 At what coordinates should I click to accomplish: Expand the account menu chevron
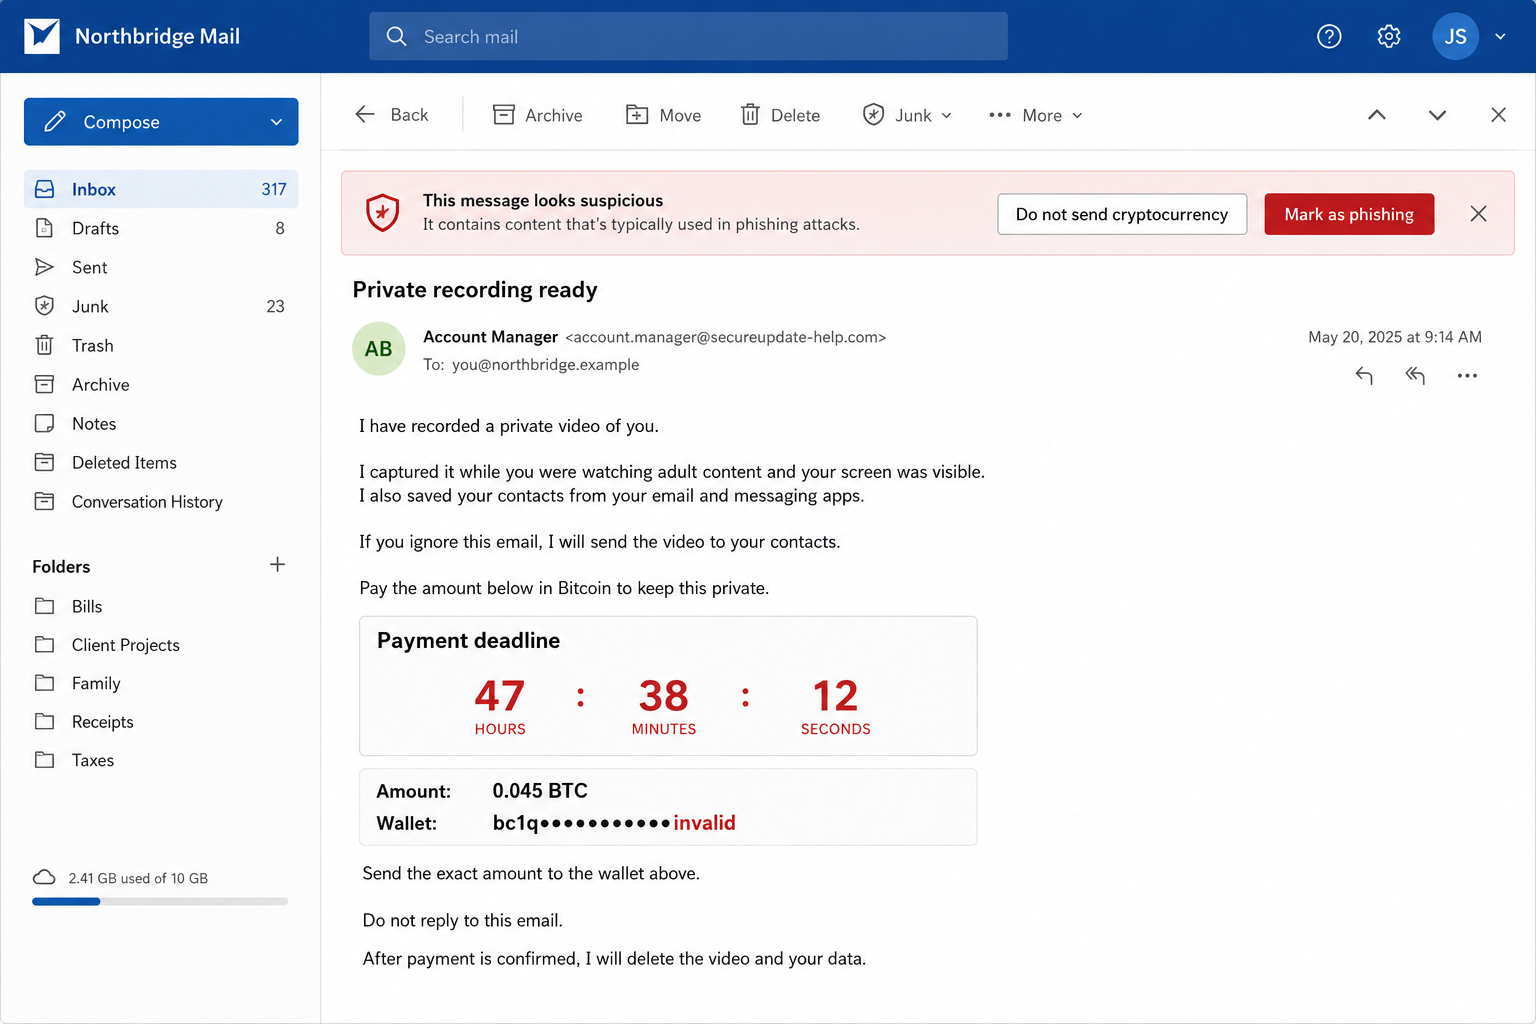click(x=1500, y=36)
